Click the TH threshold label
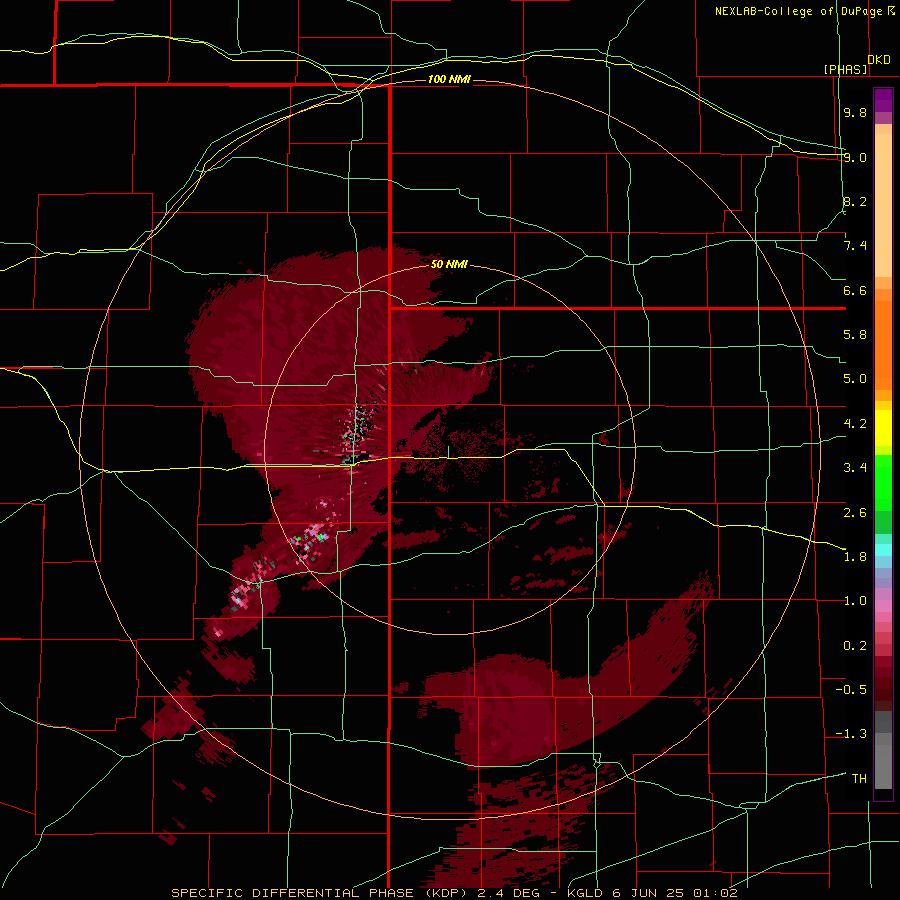This screenshot has width=900, height=900. 859,778
